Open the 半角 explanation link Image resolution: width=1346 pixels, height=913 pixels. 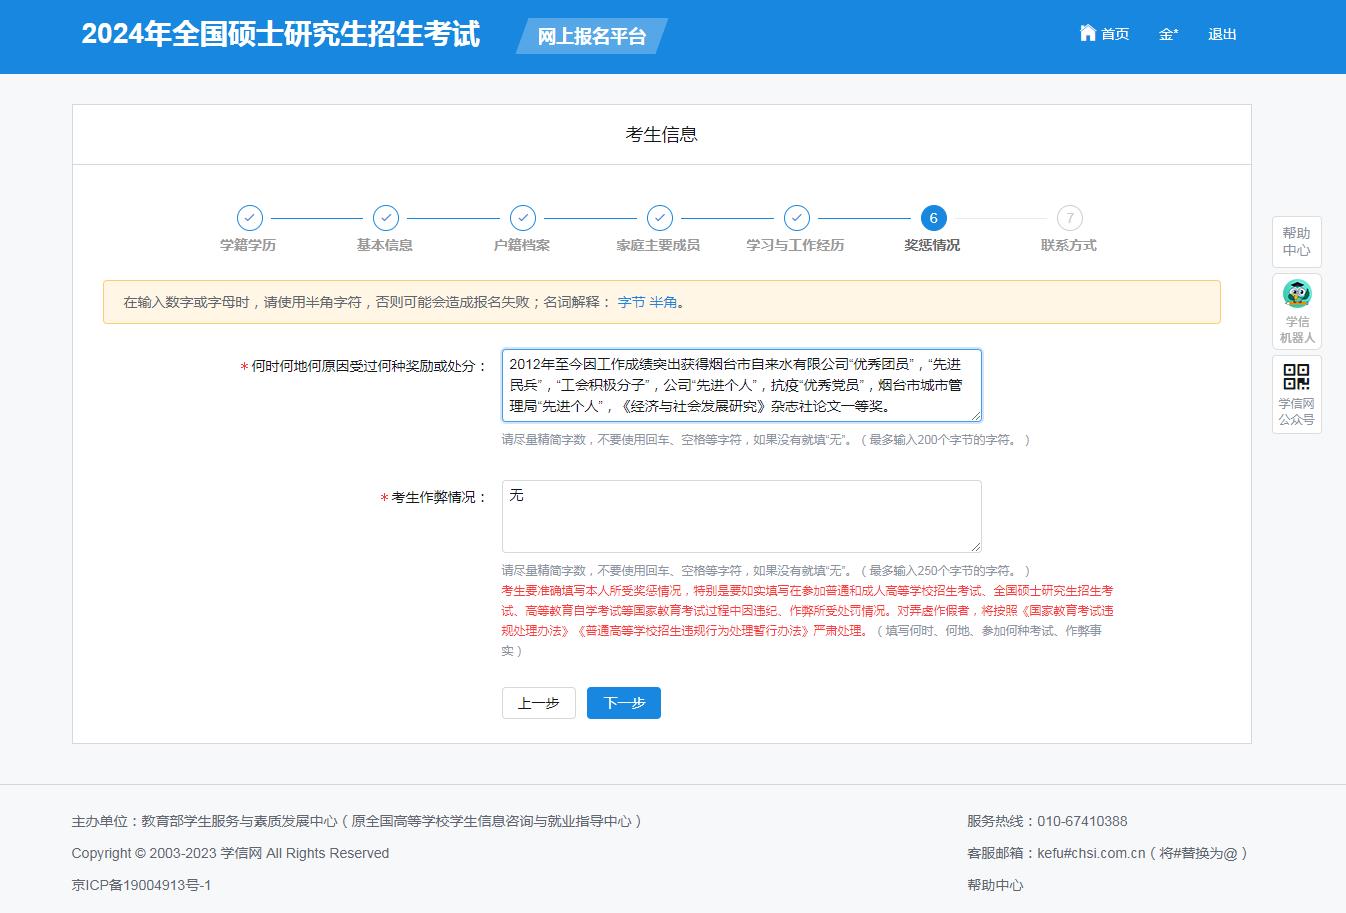coord(663,302)
